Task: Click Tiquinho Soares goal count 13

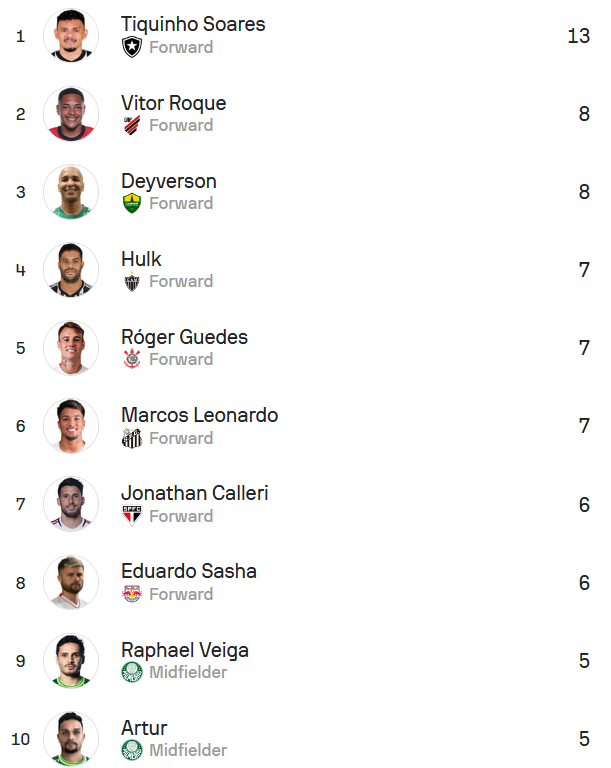Action: pyautogui.click(x=578, y=36)
